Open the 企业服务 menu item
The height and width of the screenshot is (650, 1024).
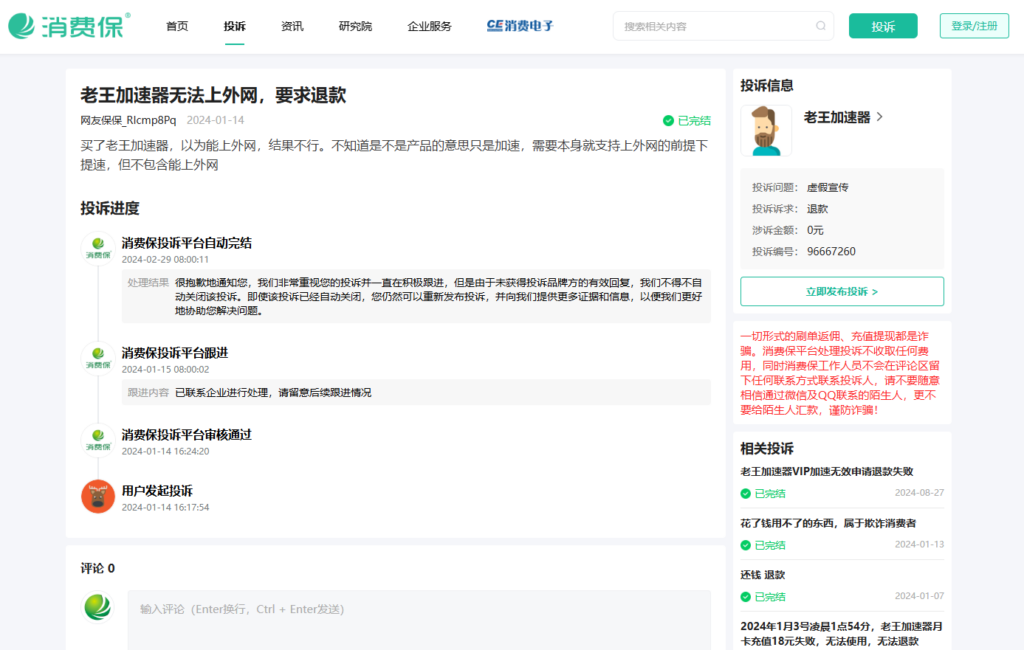click(x=429, y=27)
